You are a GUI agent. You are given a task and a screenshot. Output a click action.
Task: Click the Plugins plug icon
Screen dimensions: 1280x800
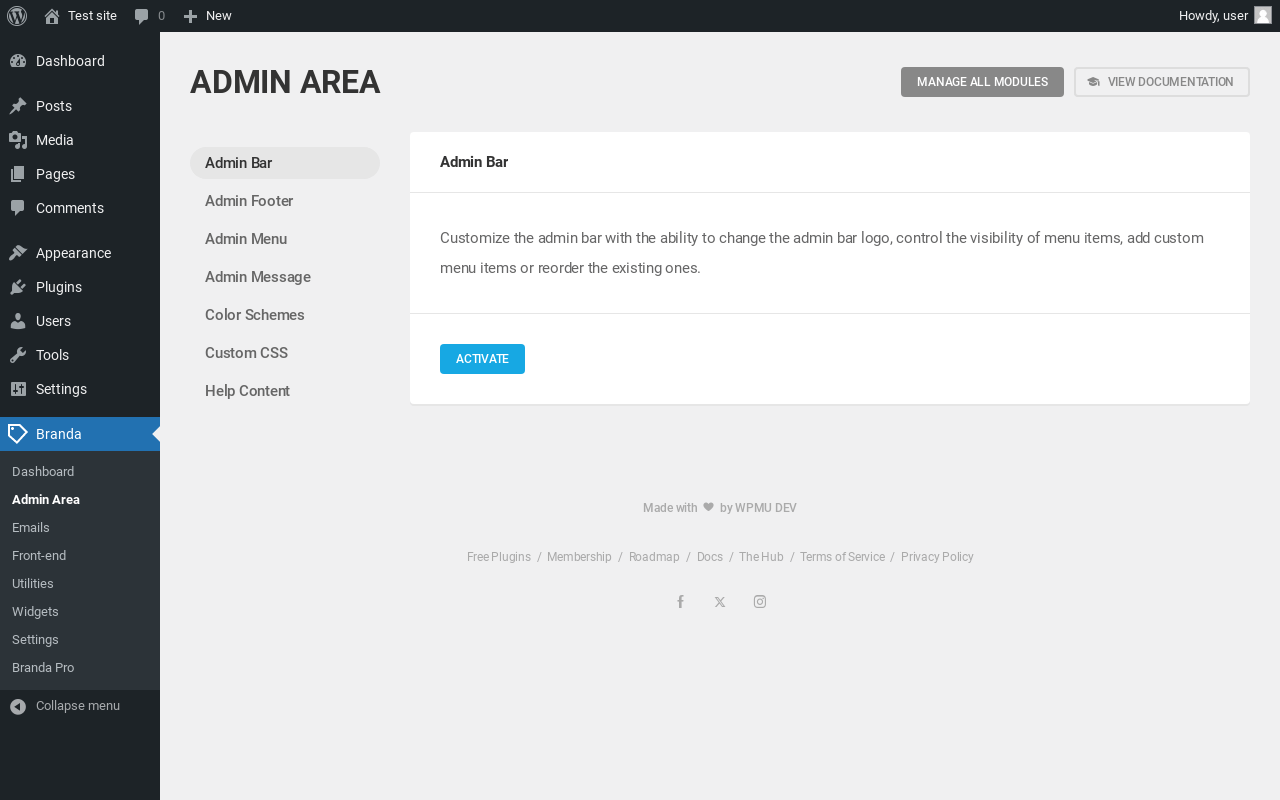pos(18,287)
